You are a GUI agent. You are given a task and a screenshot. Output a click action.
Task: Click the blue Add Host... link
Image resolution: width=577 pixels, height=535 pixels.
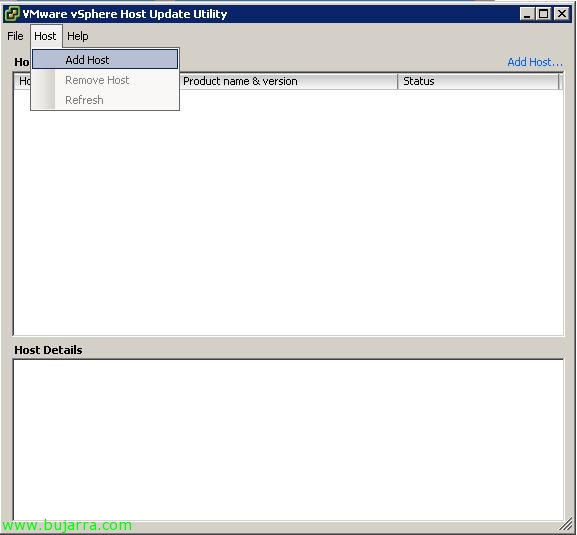(535, 62)
